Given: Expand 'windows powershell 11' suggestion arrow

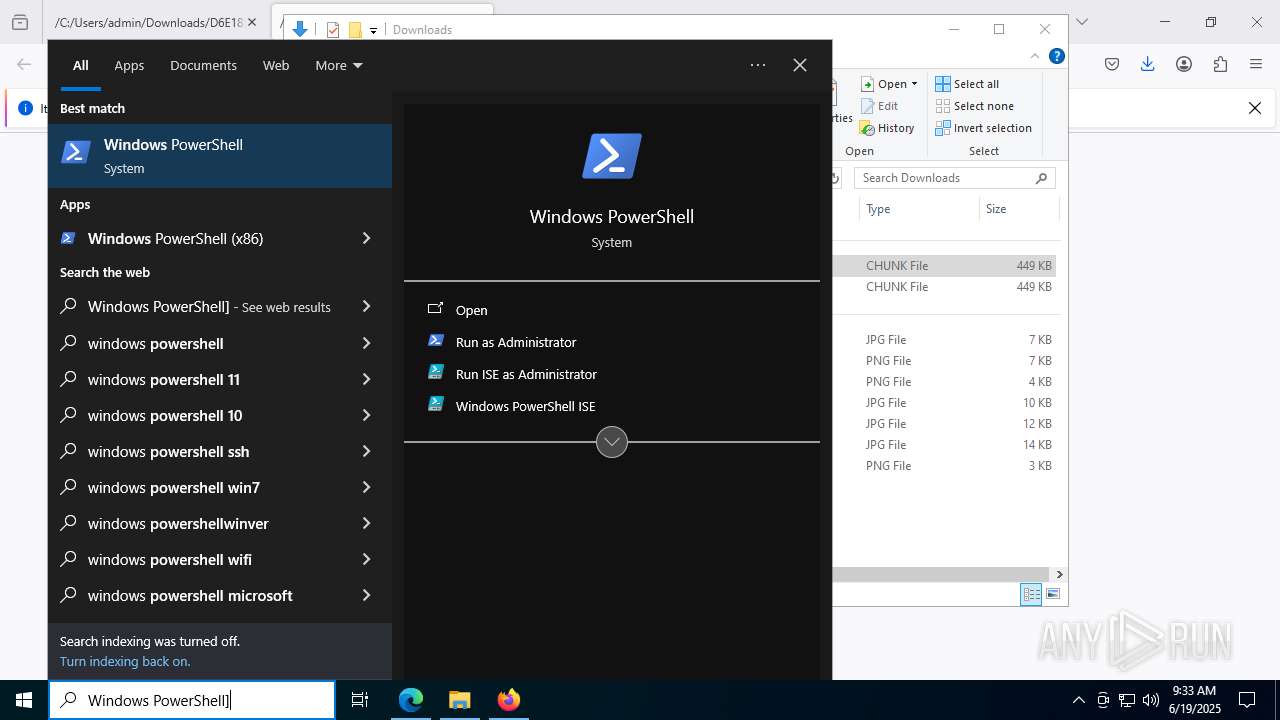Looking at the screenshot, I should 366,379.
